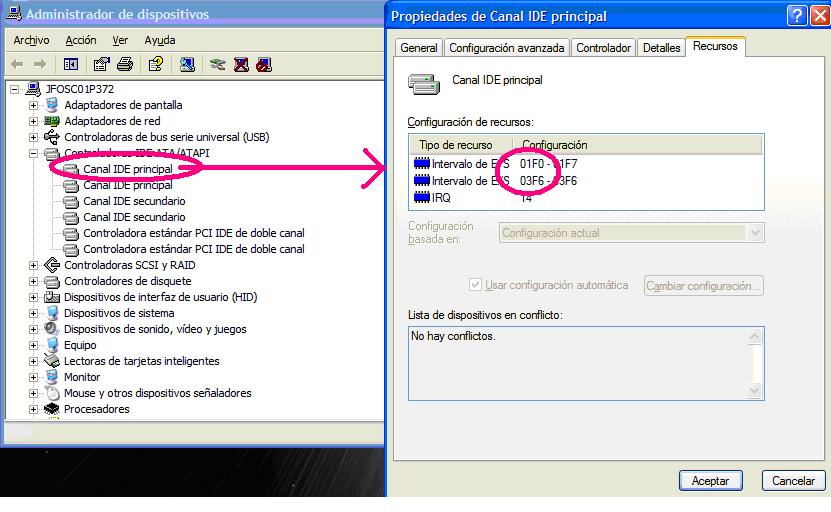Click the Back arrow in Device Manager toolbar
Viewport: 831px width, 512px height.
pos(17,65)
